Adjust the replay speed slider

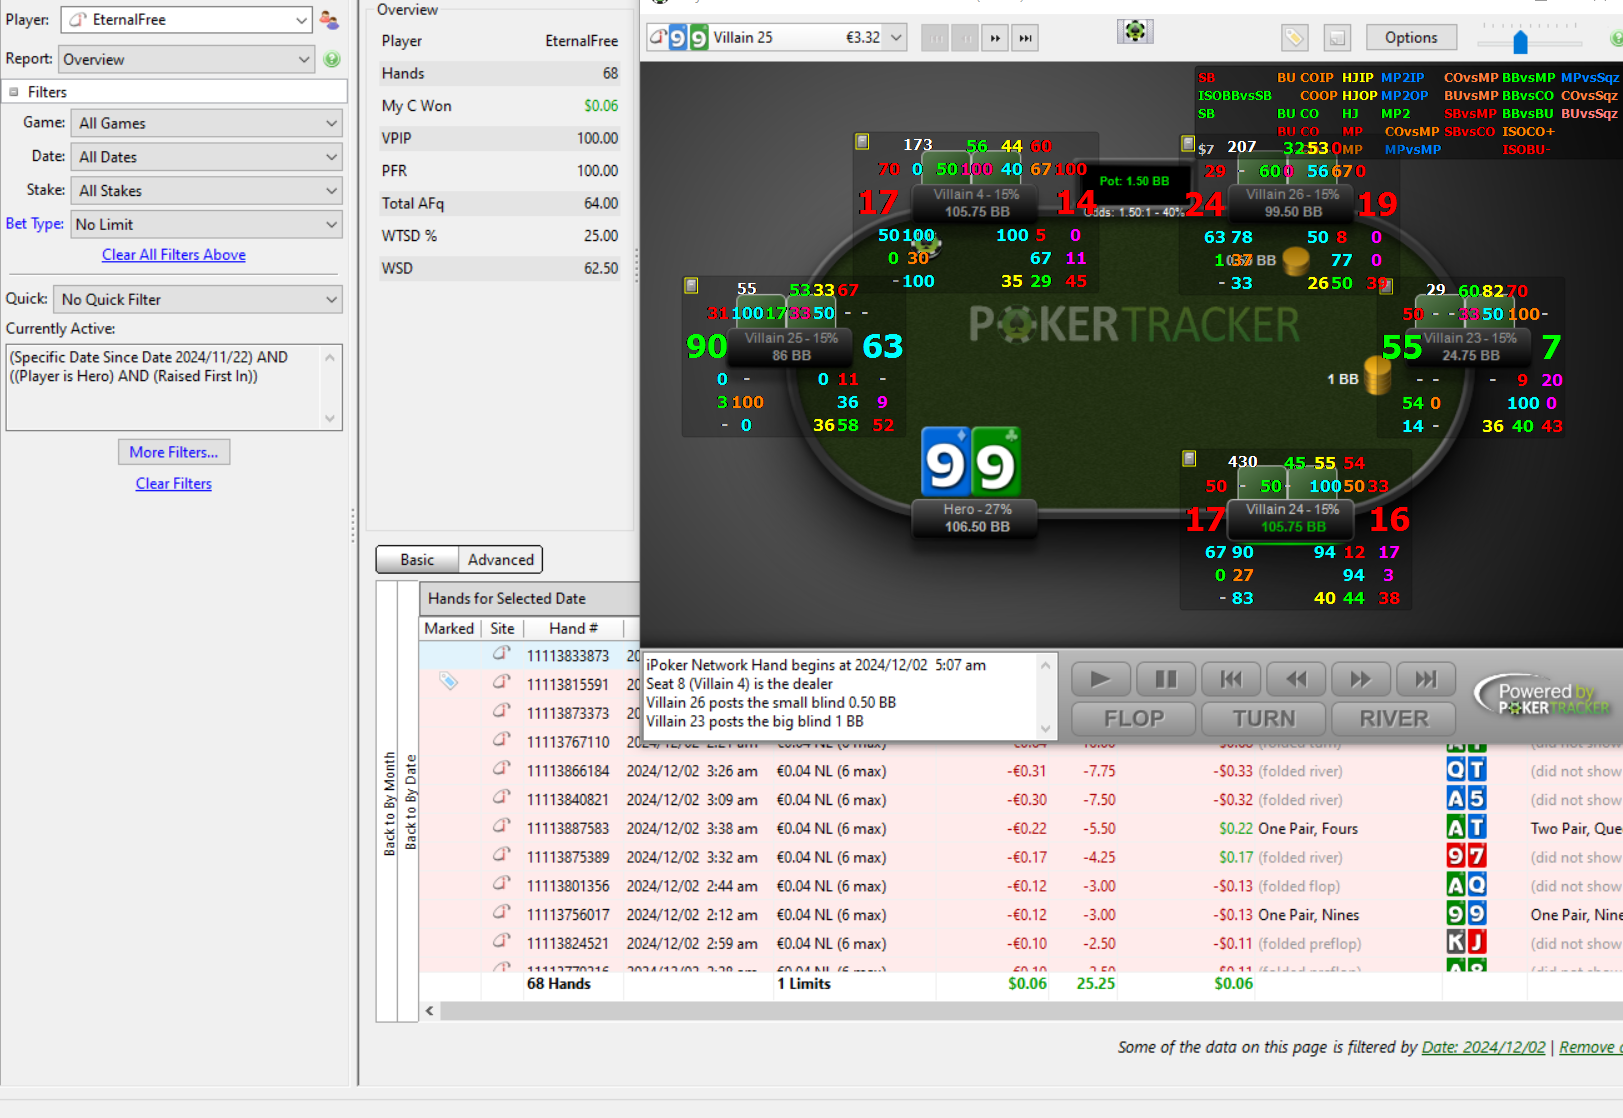pos(1521,42)
